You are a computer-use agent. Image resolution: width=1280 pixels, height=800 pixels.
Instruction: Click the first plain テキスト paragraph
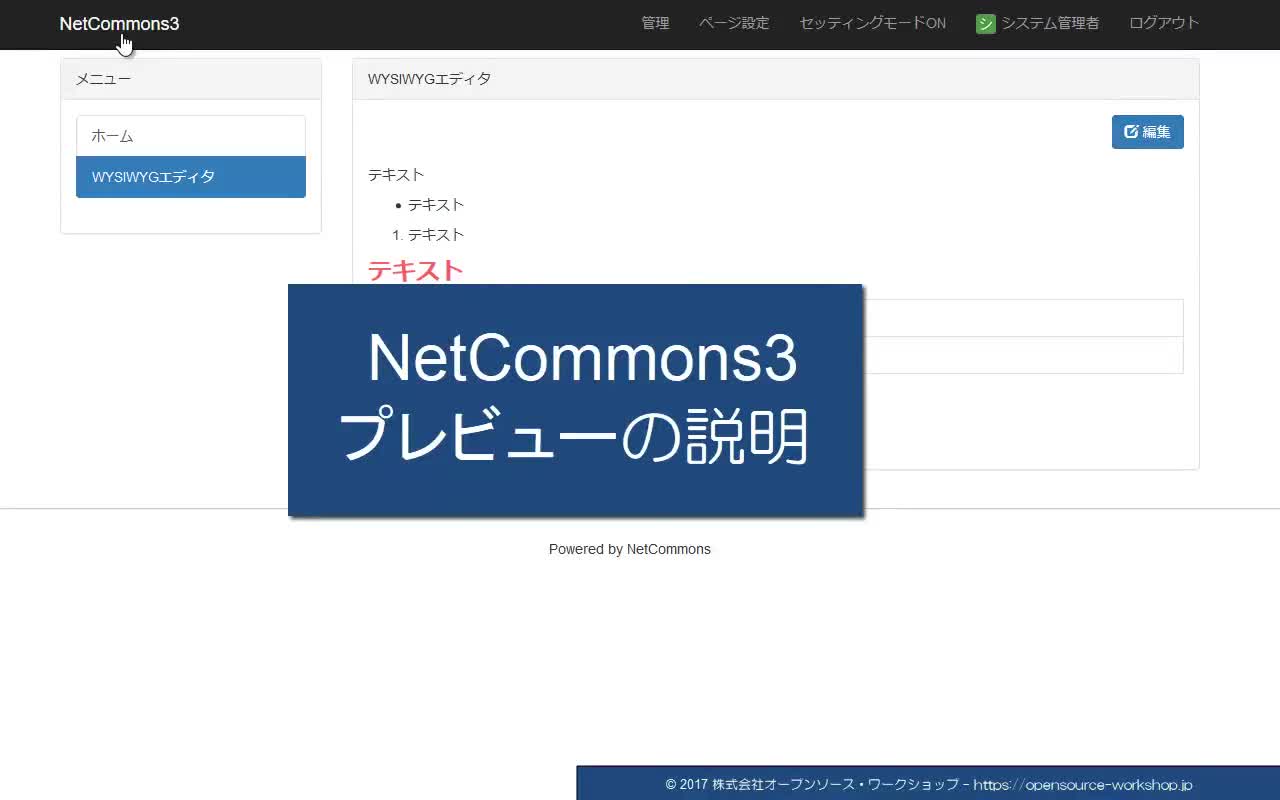click(x=396, y=175)
